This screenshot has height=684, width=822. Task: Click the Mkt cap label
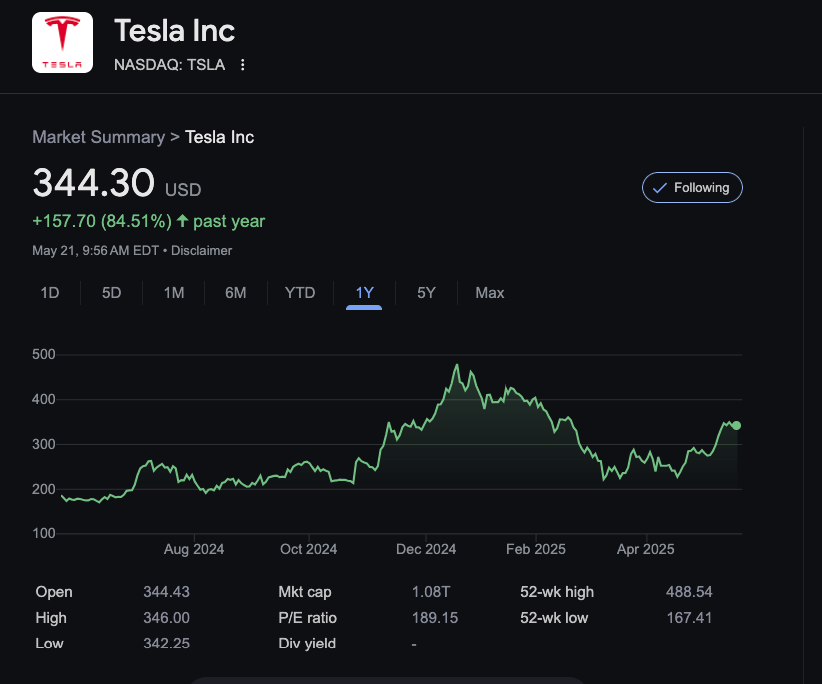coord(305,592)
